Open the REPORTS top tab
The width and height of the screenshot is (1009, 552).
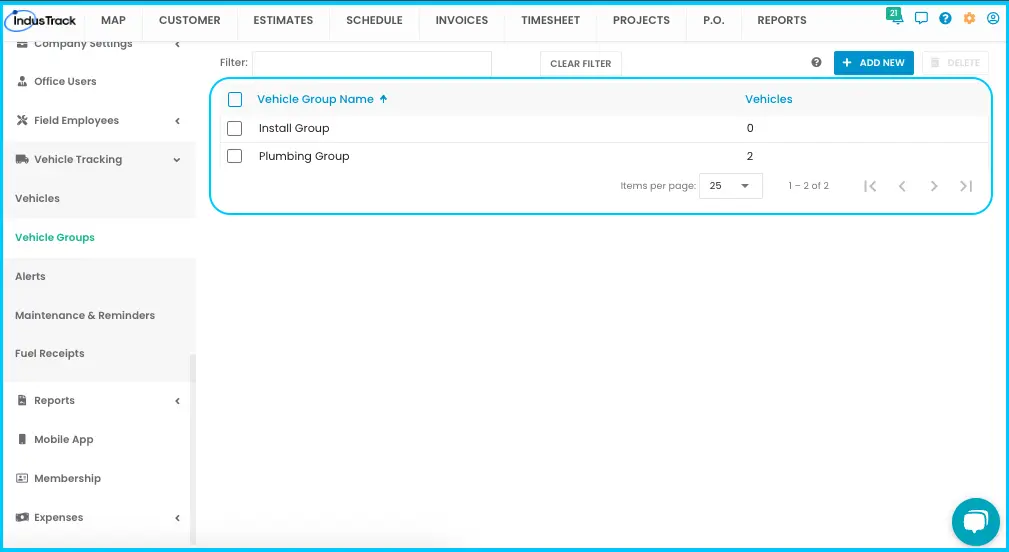[x=781, y=20]
